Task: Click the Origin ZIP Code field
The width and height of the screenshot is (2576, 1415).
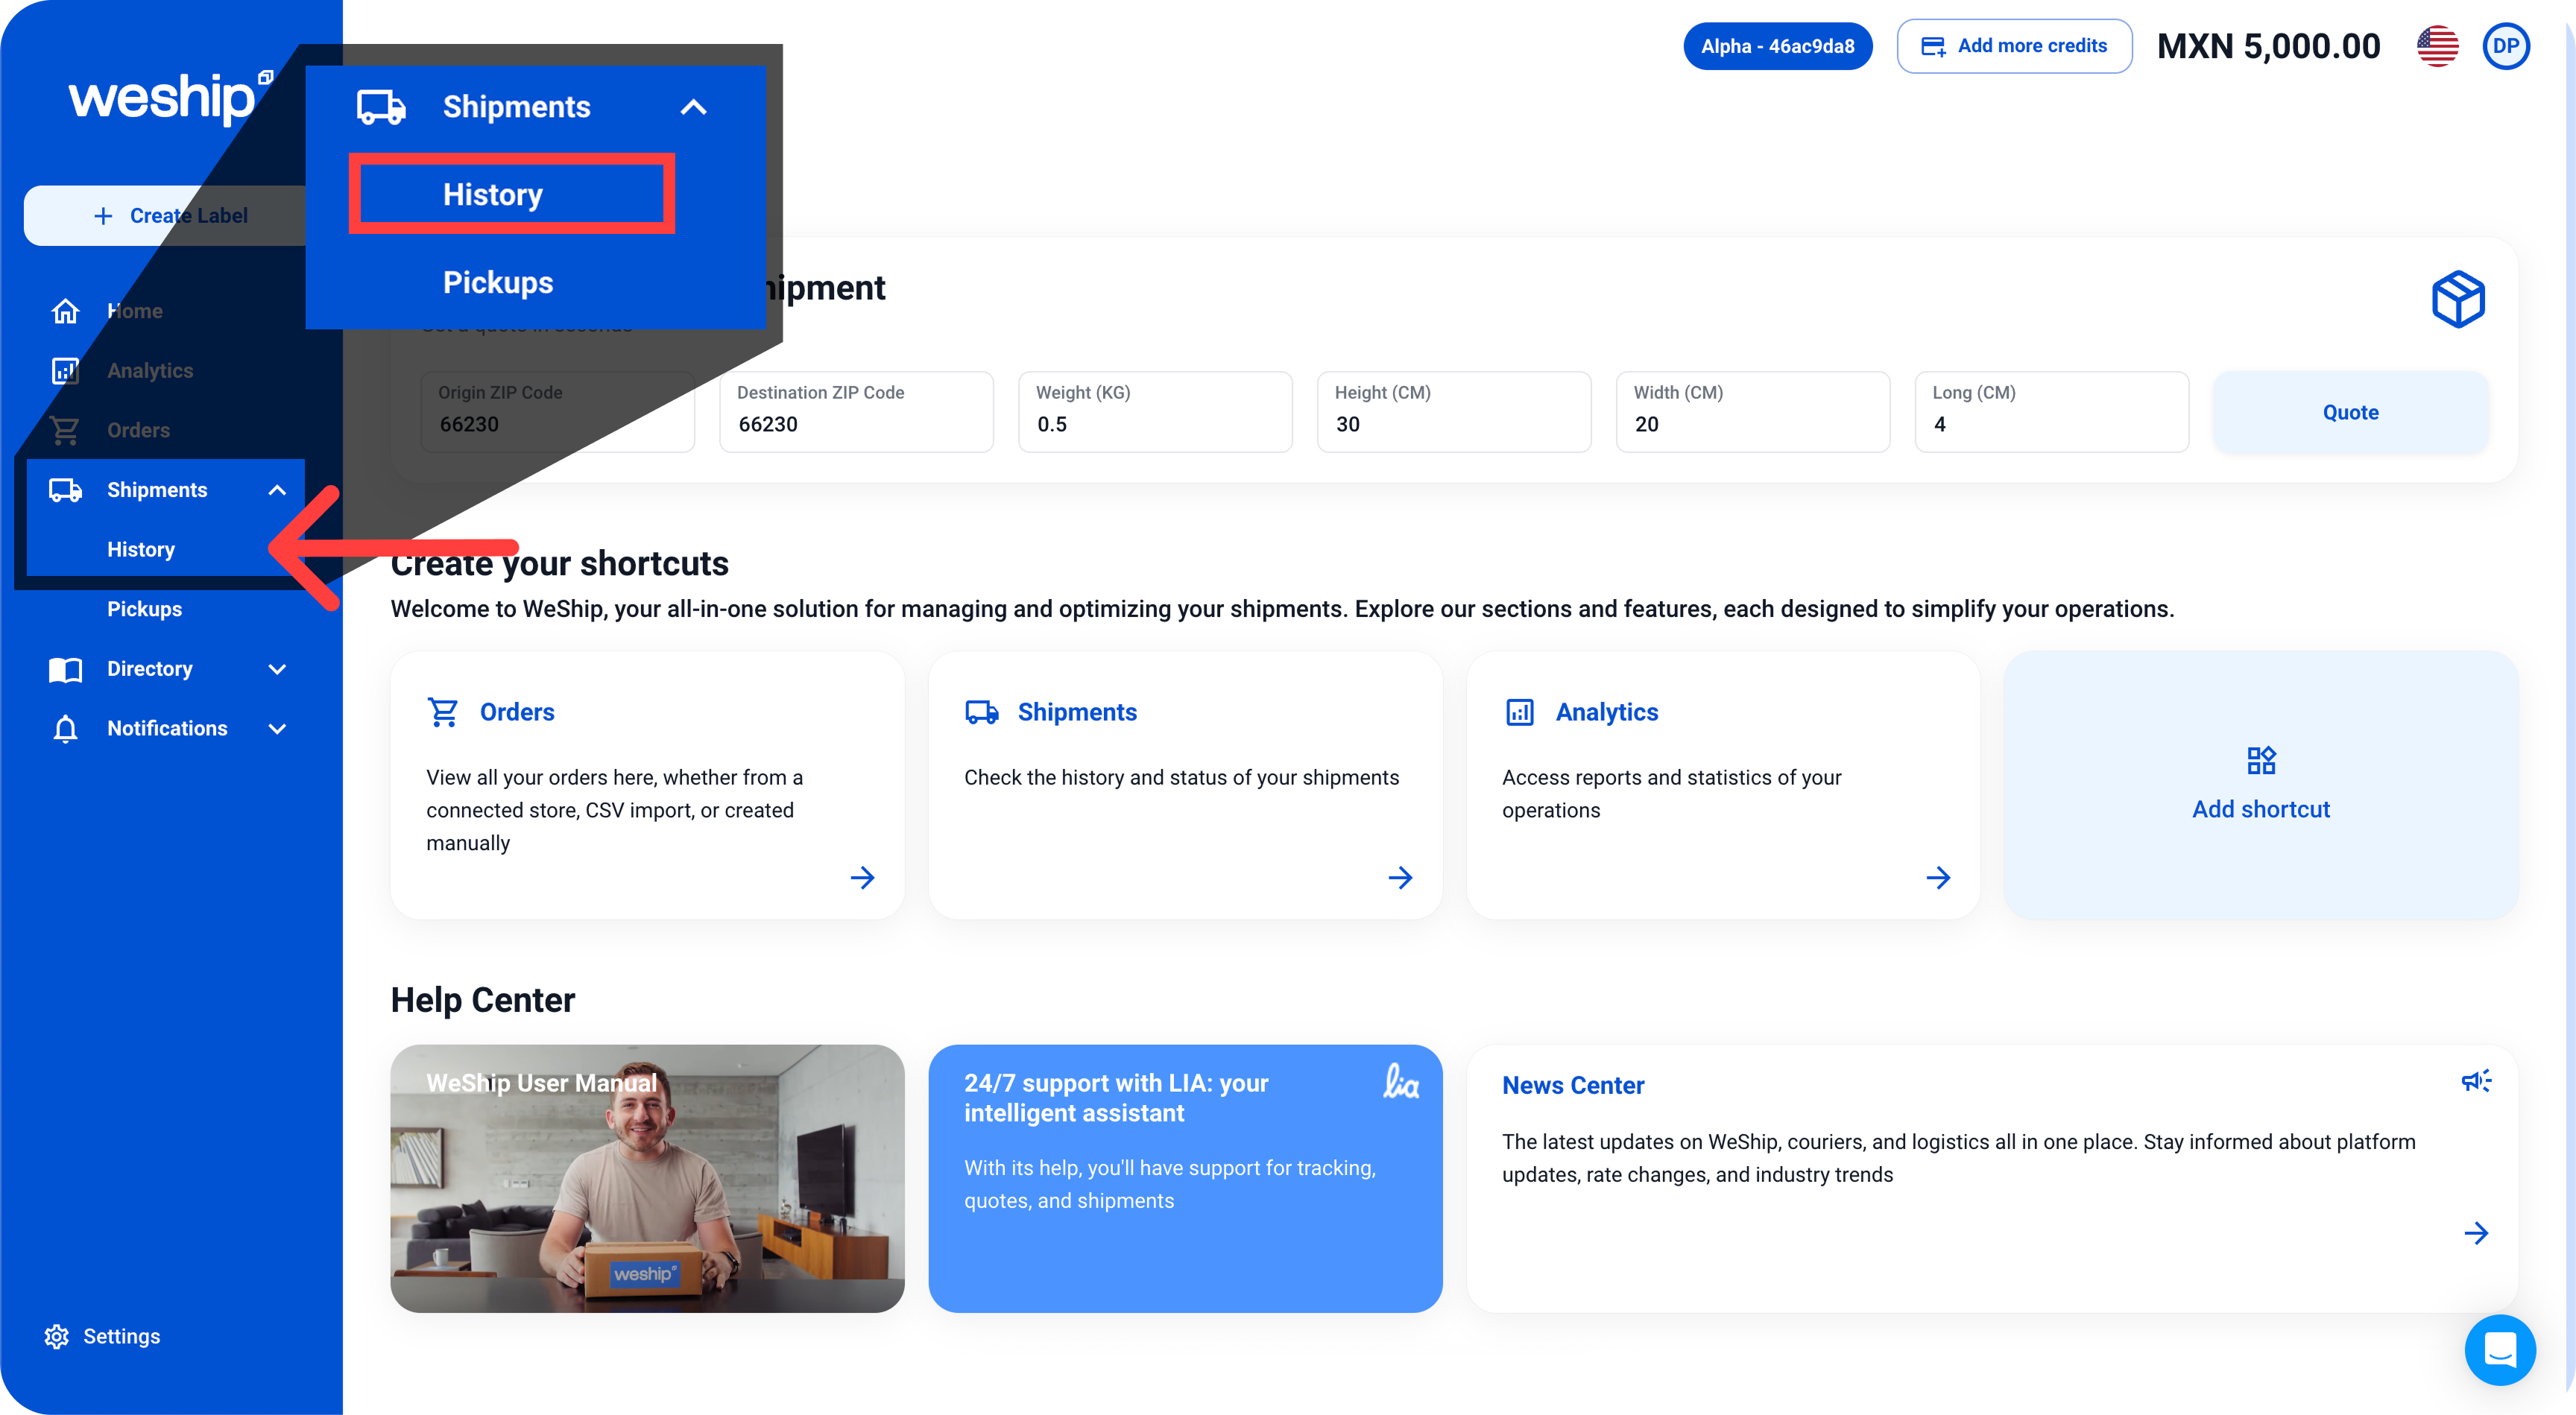Action: point(557,412)
